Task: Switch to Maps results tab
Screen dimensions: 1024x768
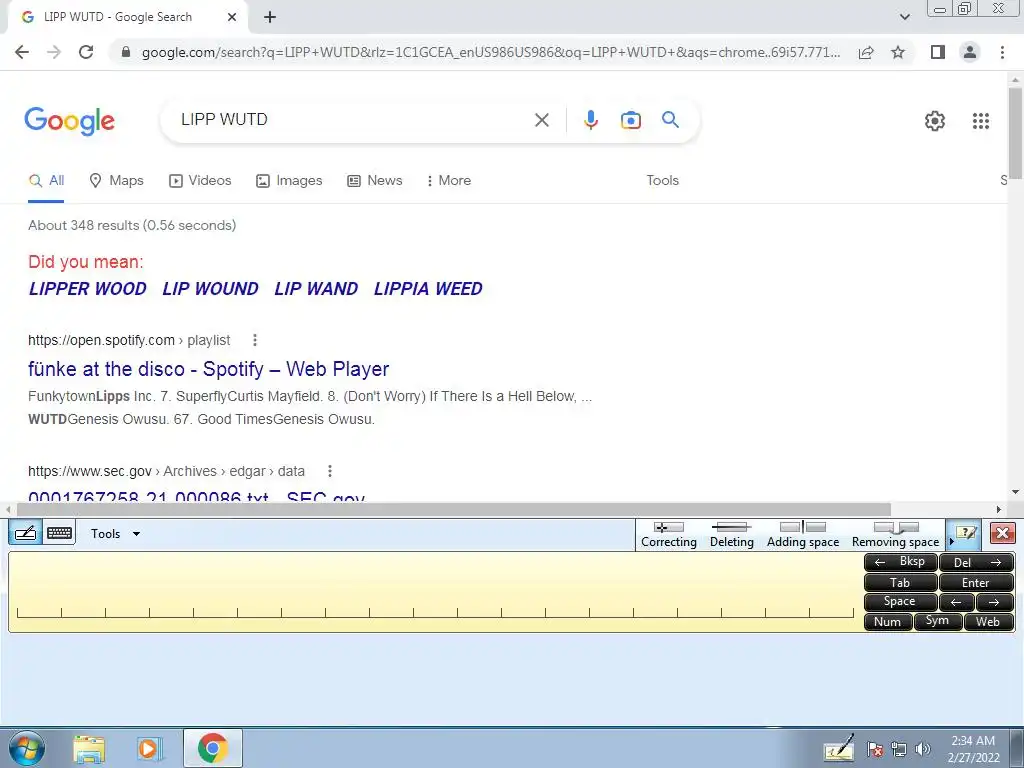Action: 116,181
